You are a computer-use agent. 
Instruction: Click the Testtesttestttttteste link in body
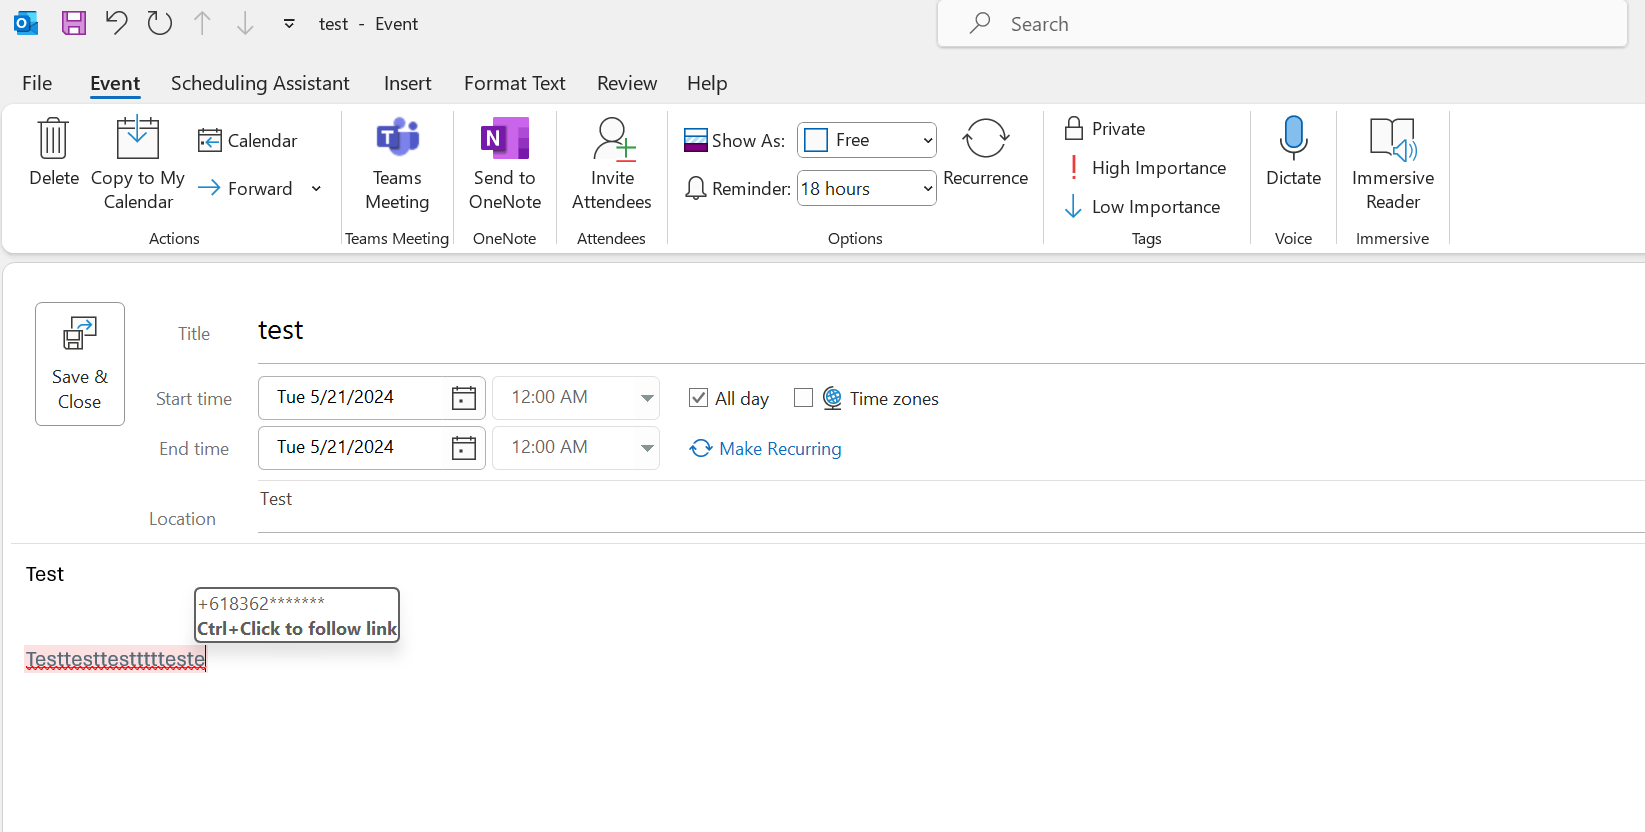(x=116, y=659)
